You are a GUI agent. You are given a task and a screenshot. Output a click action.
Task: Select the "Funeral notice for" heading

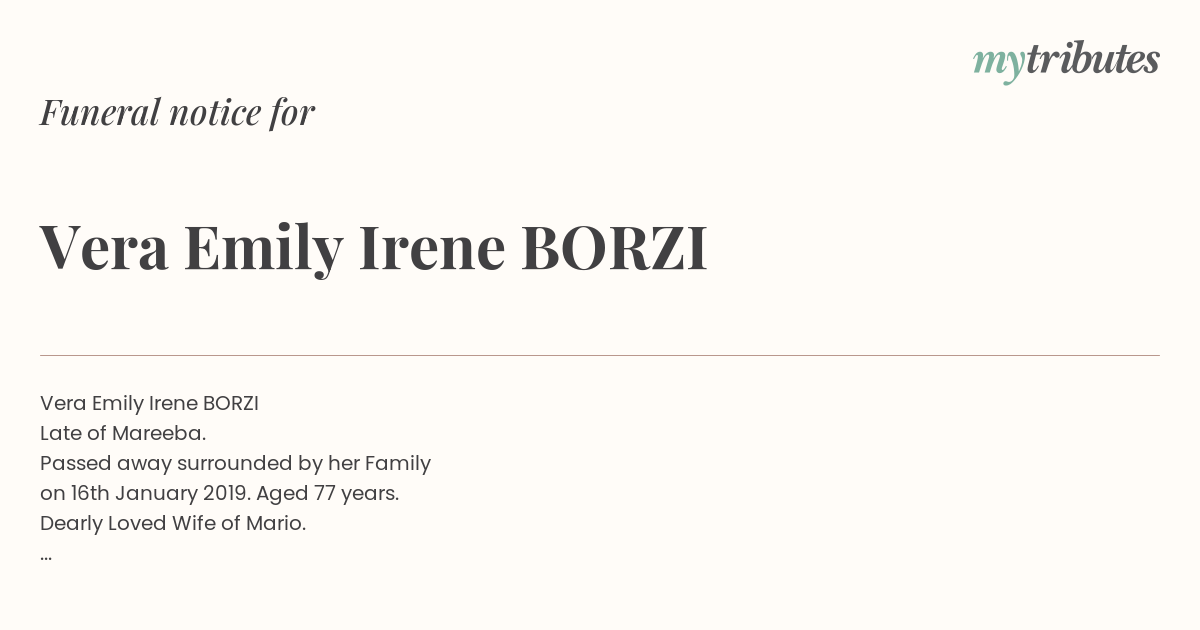tap(177, 112)
